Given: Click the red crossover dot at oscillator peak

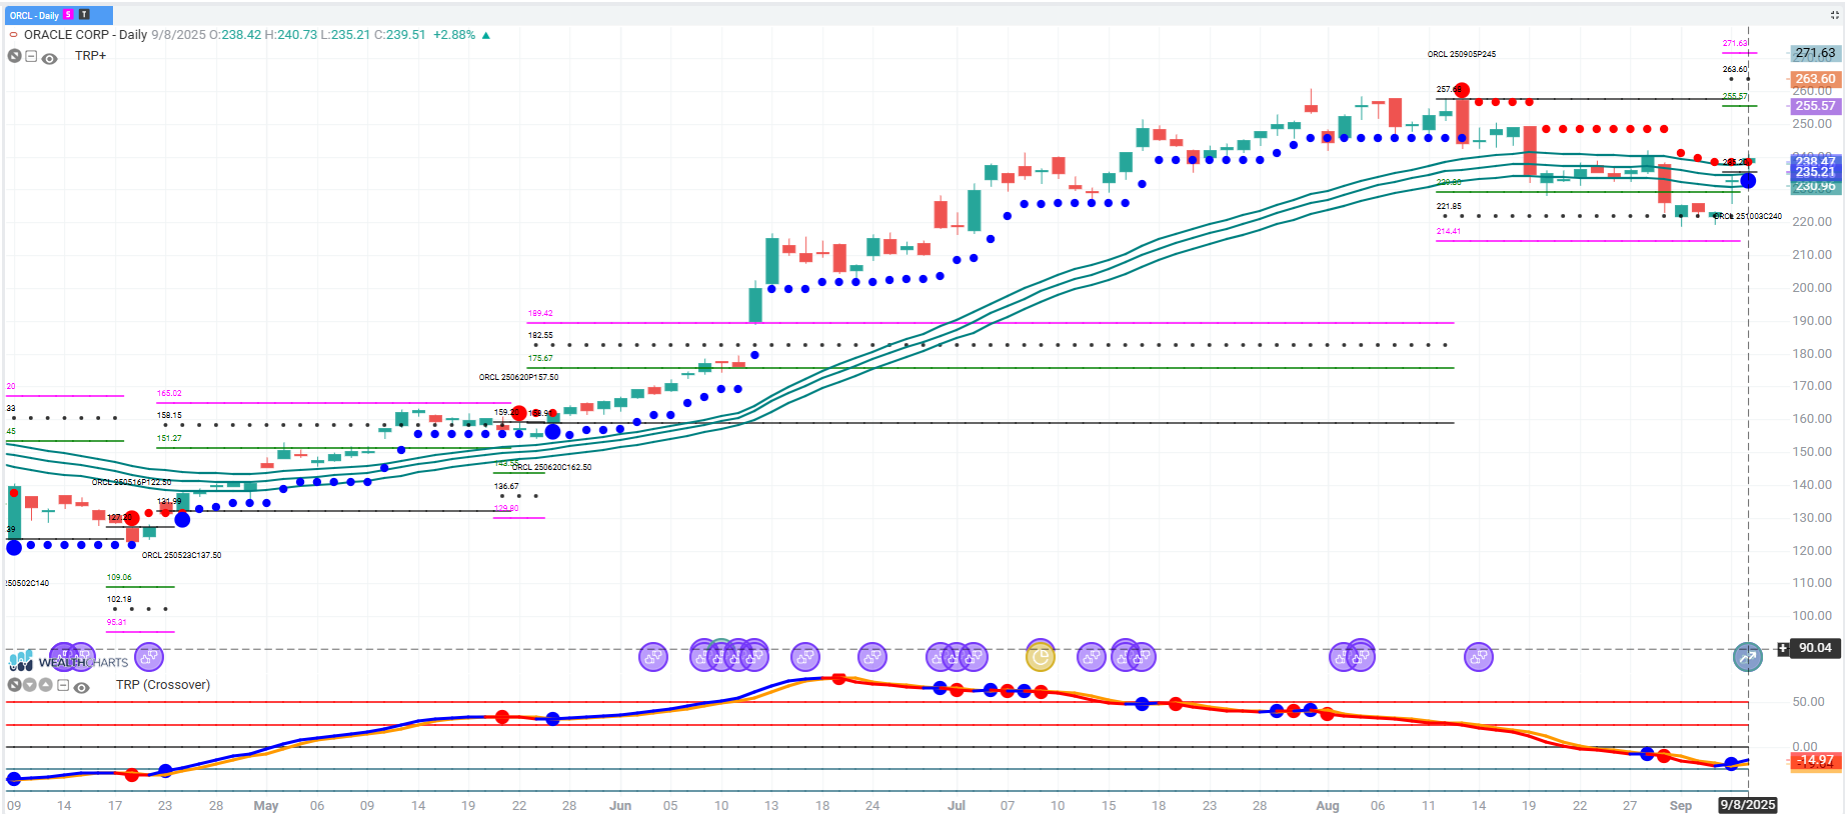Looking at the screenshot, I should (839, 678).
